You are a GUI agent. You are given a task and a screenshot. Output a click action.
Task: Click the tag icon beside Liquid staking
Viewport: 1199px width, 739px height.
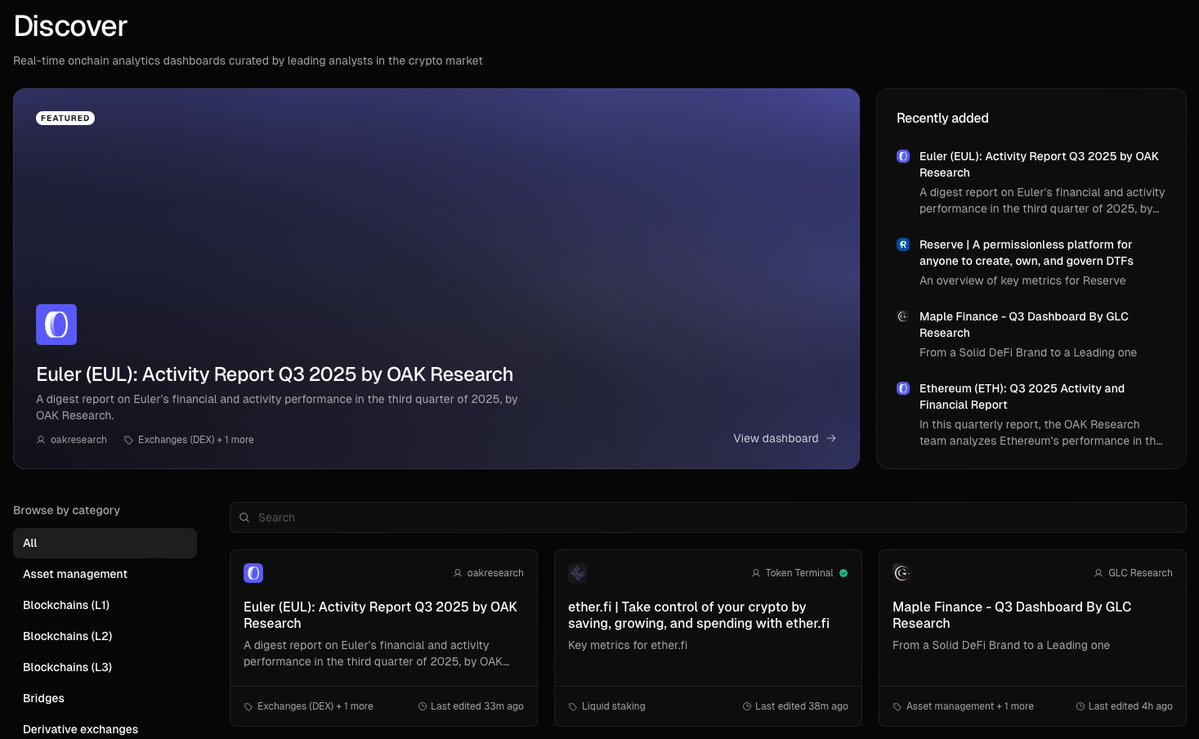[573, 707]
